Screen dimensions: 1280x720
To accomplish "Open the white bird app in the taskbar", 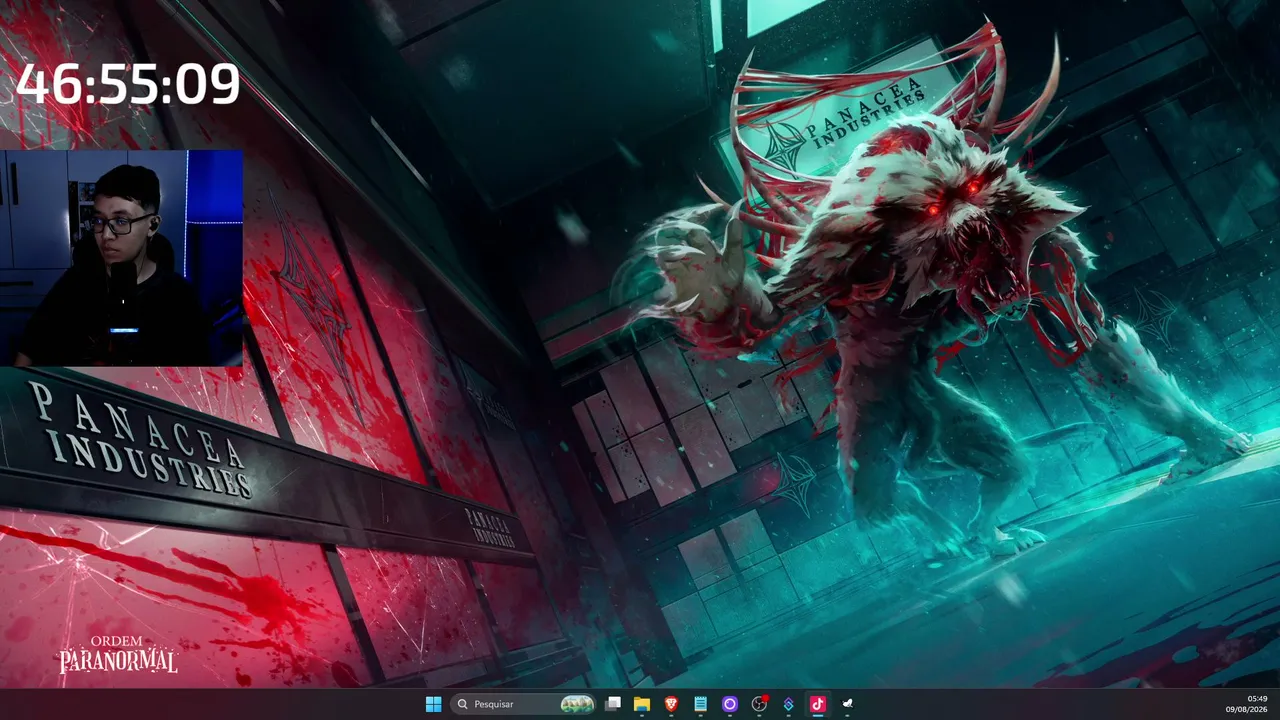I will pos(847,704).
